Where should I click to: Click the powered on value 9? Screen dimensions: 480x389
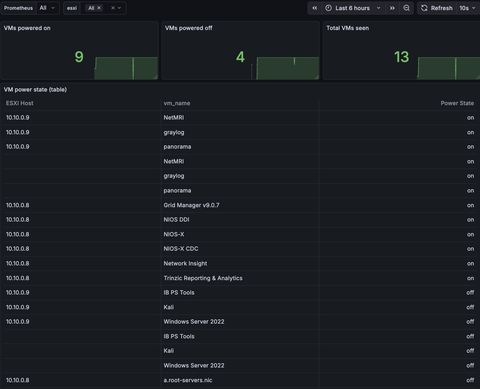click(79, 57)
